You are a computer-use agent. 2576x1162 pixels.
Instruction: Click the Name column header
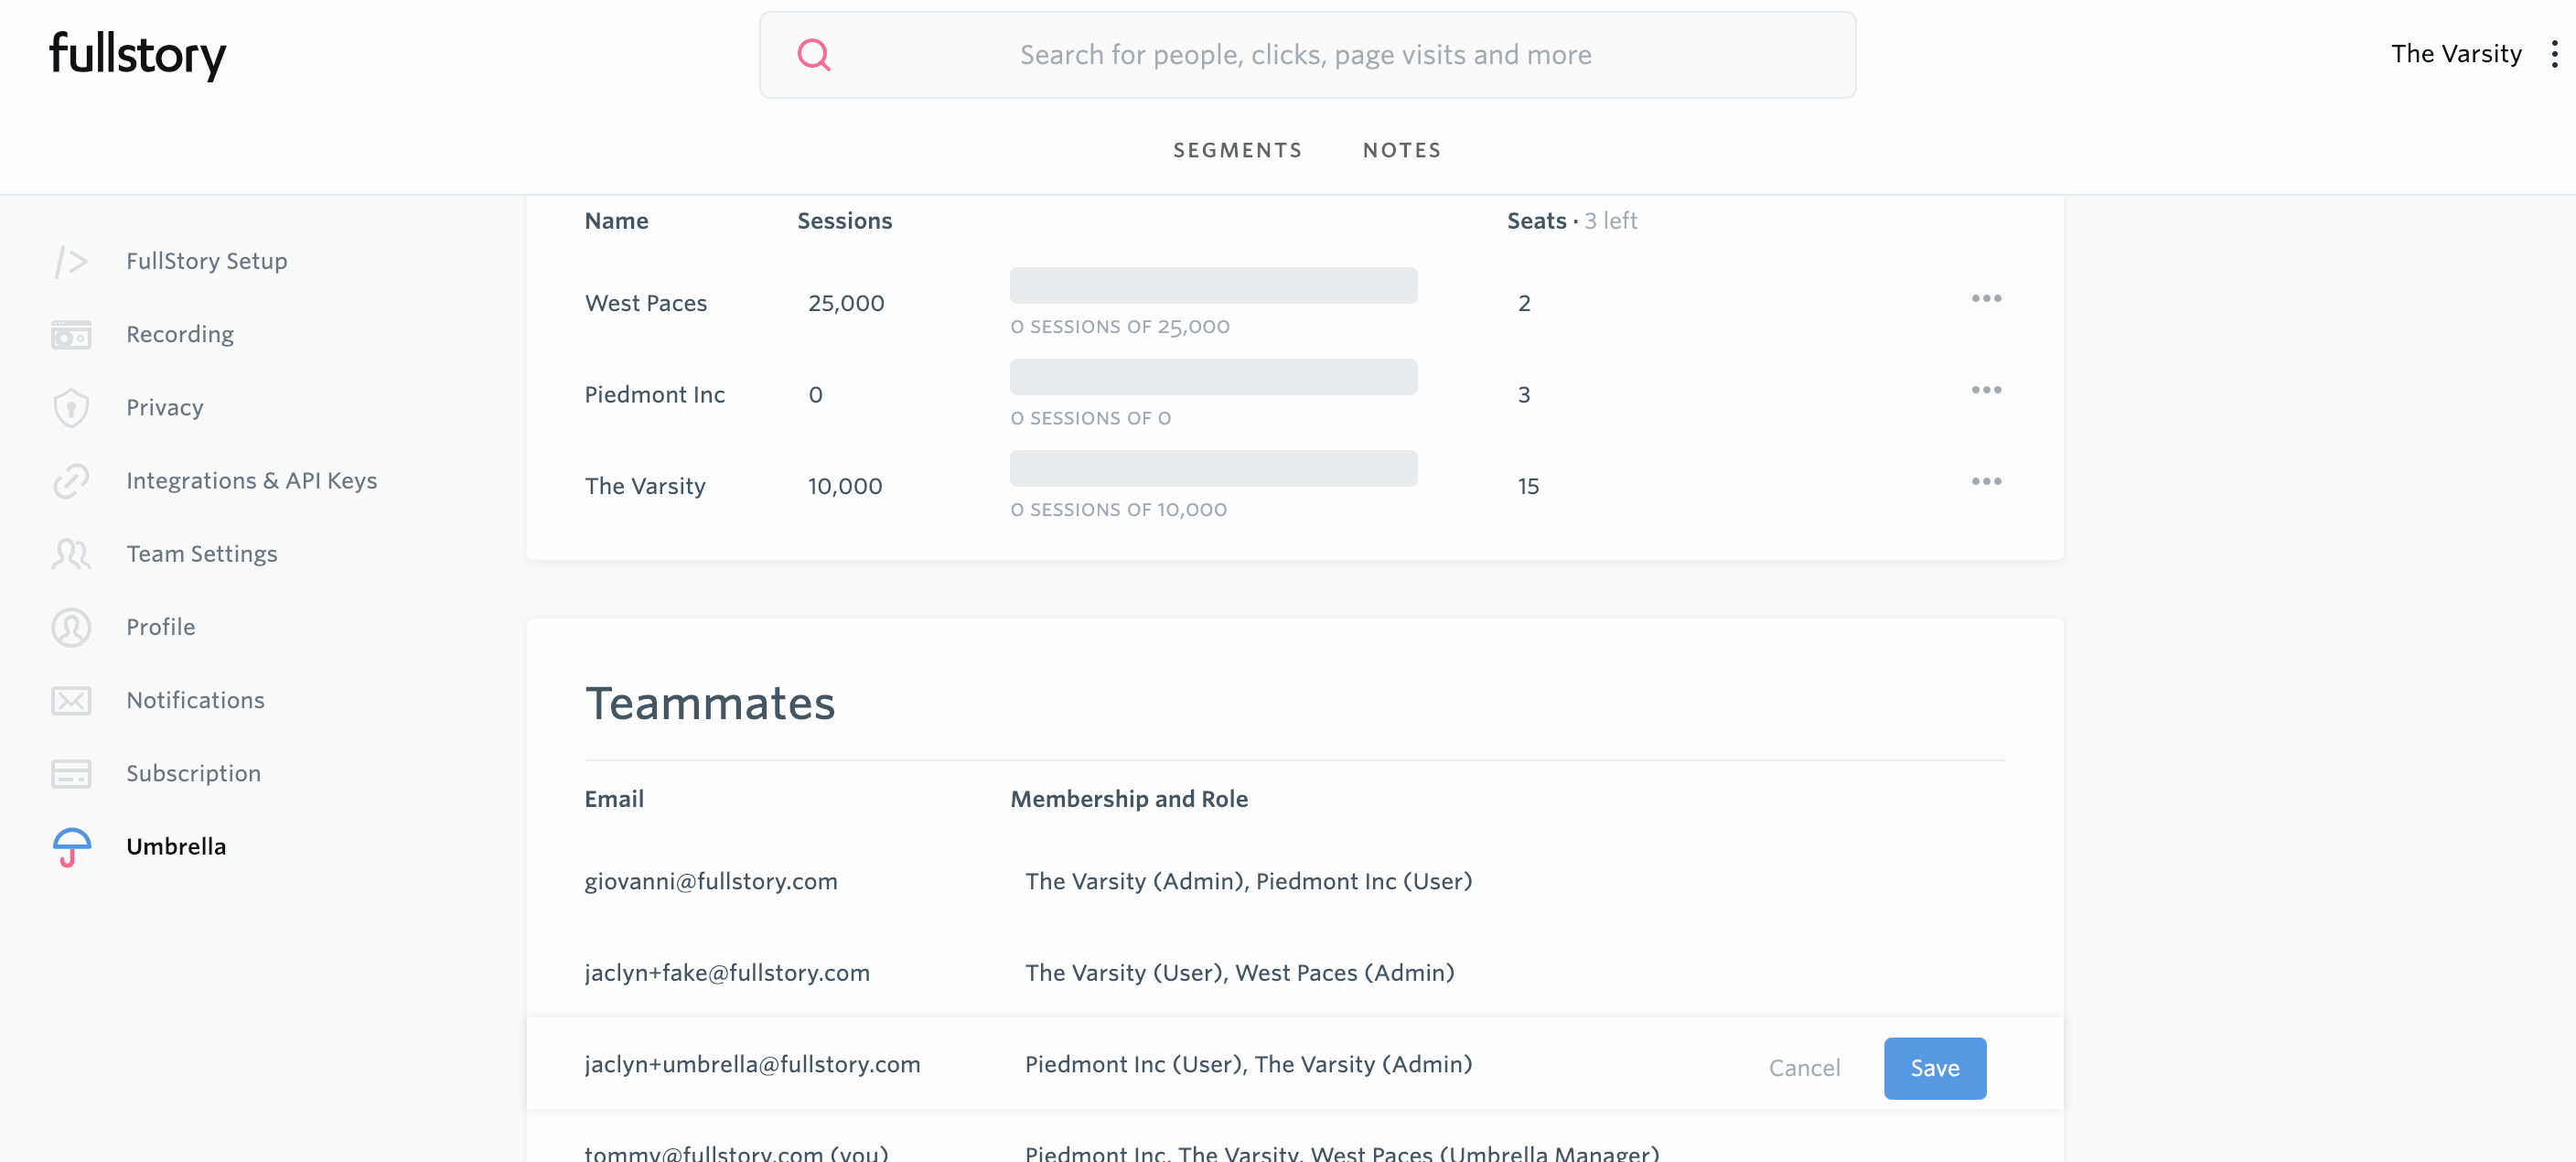pyautogui.click(x=617, y=221)
